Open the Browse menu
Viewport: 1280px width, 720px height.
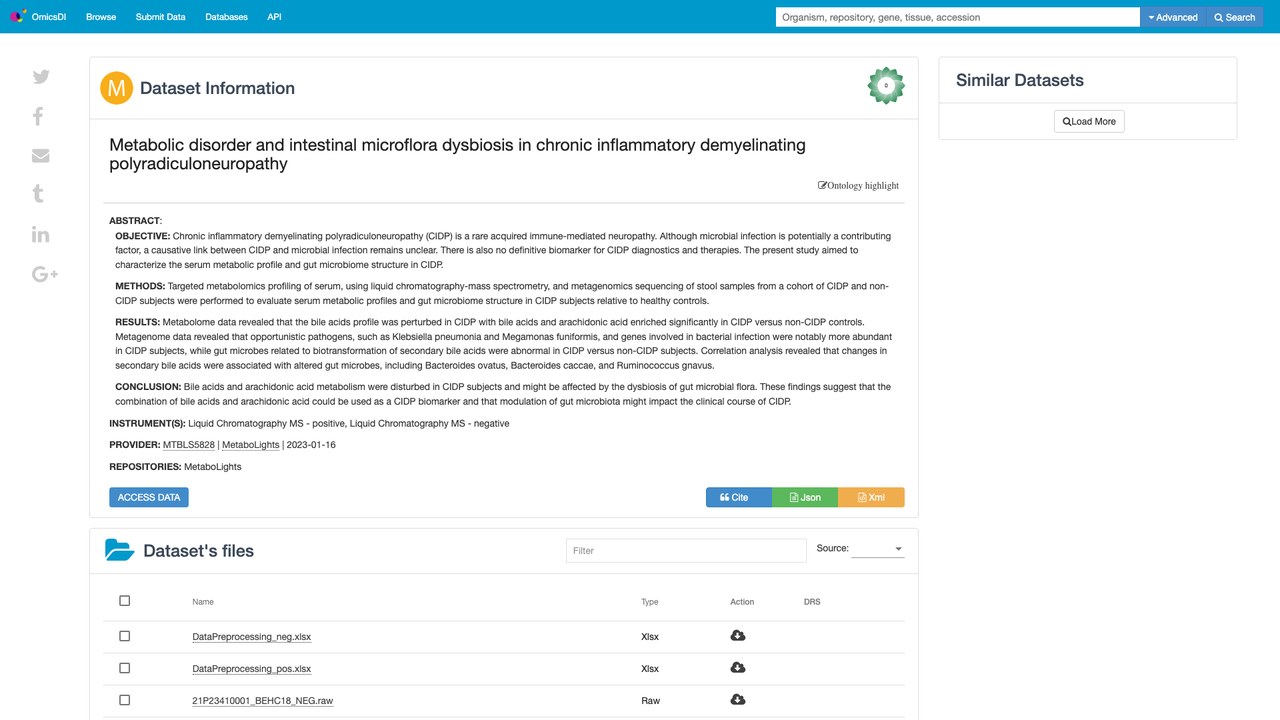coord(101,17)
